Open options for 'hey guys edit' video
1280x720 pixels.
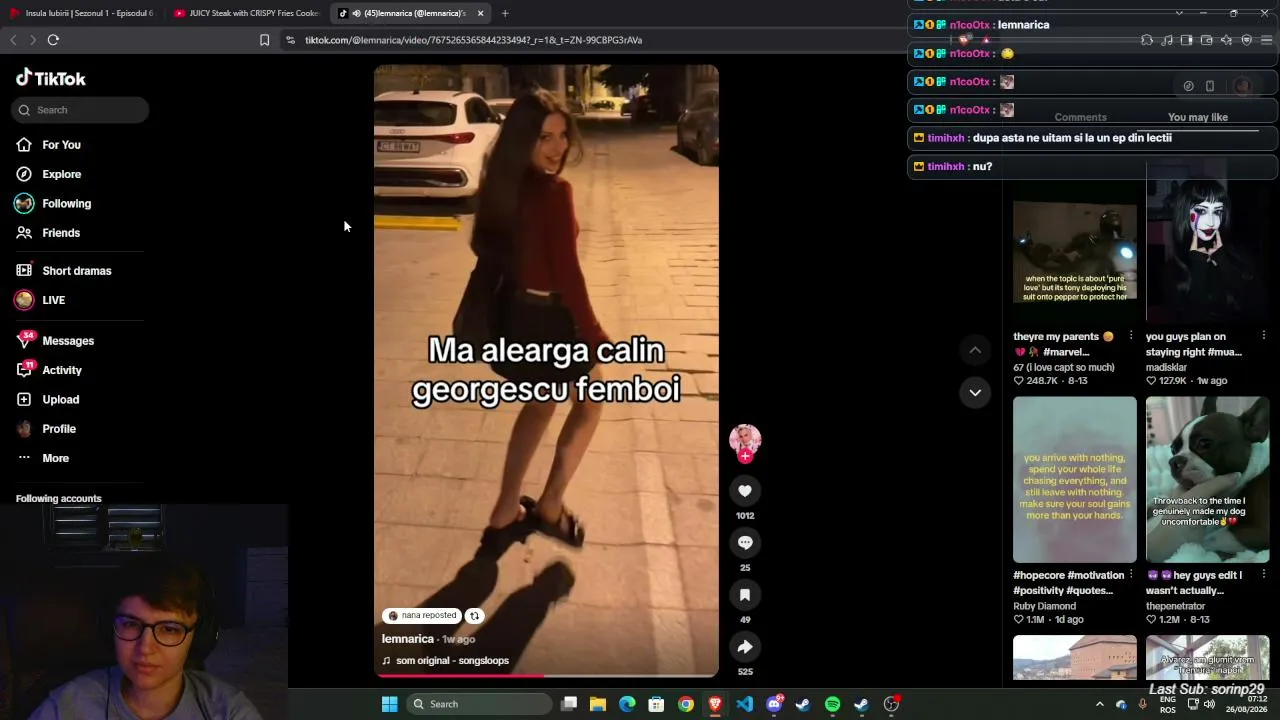1264,575
